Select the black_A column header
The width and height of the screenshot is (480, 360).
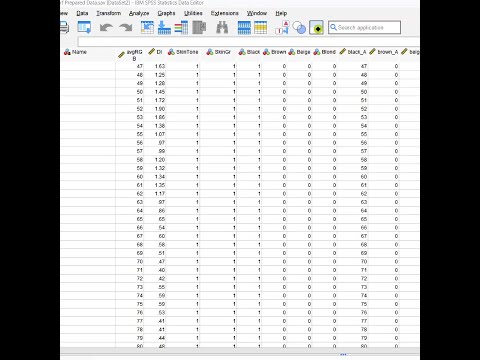(353, 54)
